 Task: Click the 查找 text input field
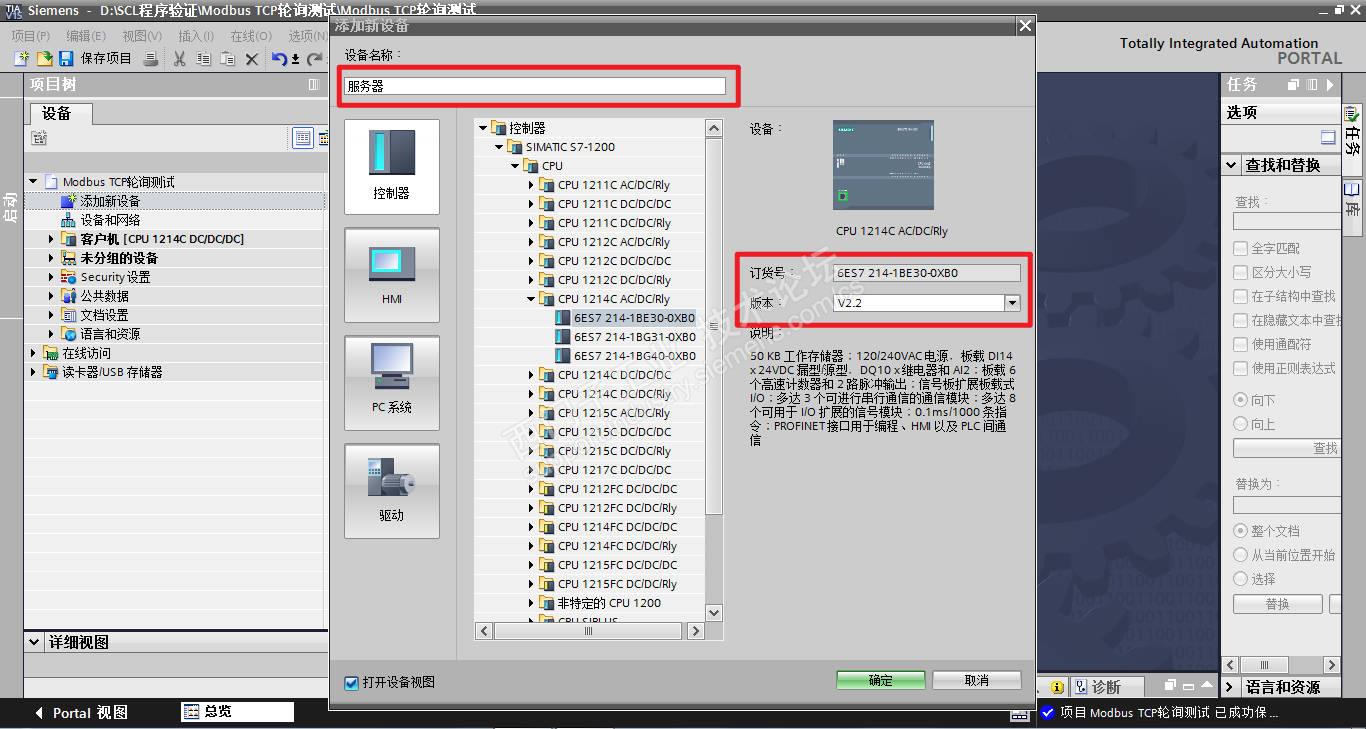1287,221
